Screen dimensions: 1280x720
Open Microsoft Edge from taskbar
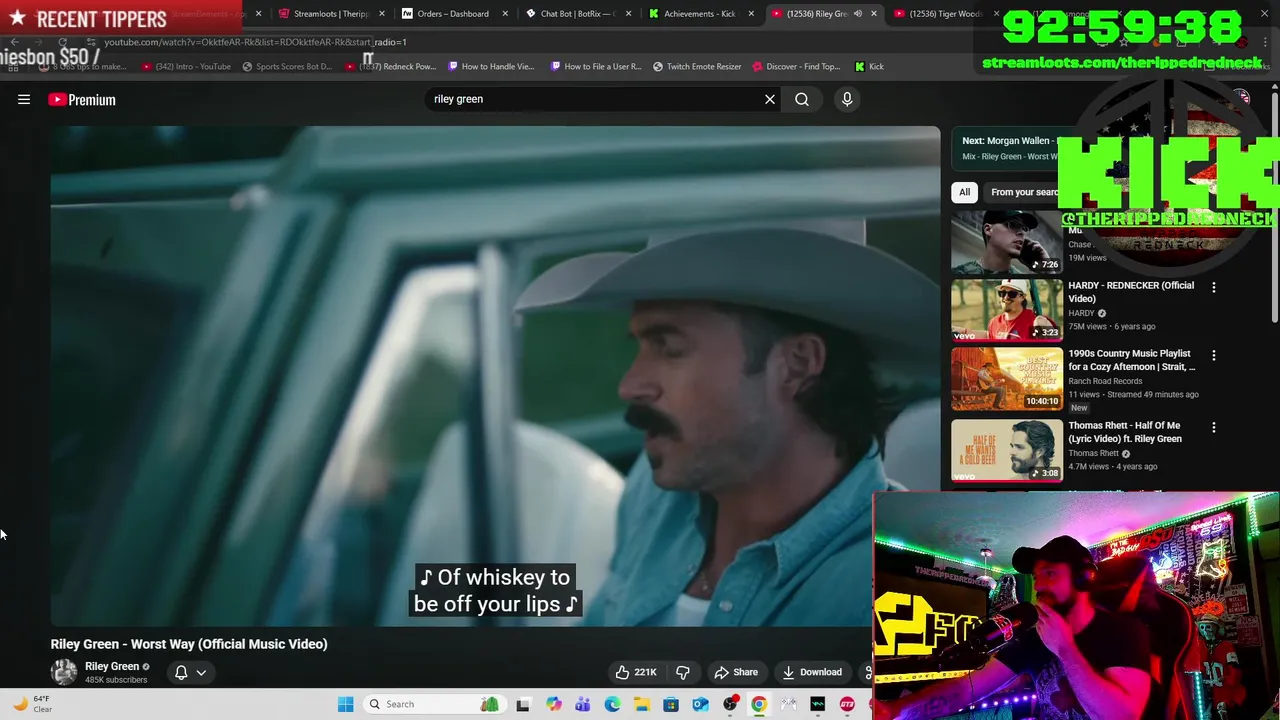tap(612, 704)
